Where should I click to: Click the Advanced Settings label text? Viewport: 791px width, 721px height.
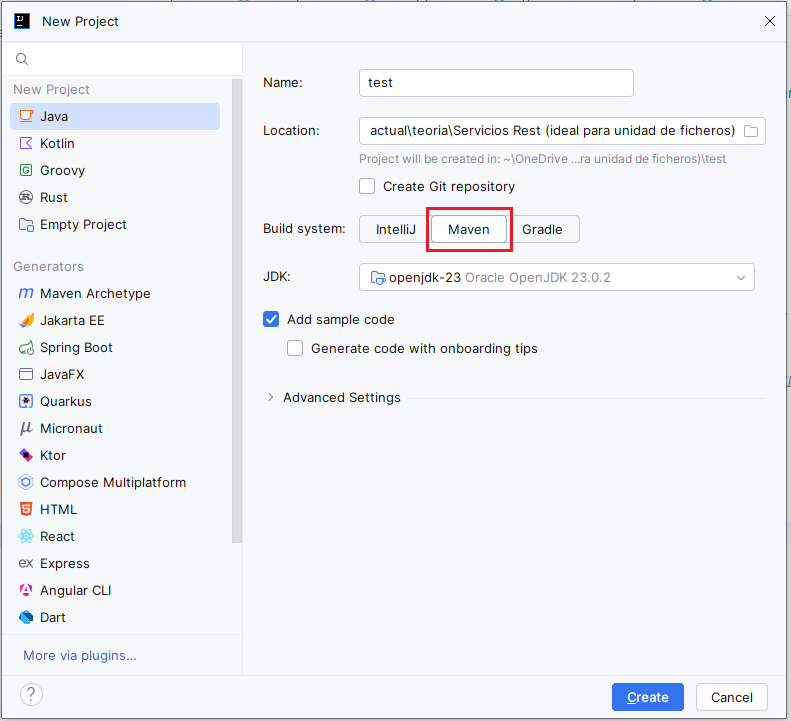click(342, 398)
